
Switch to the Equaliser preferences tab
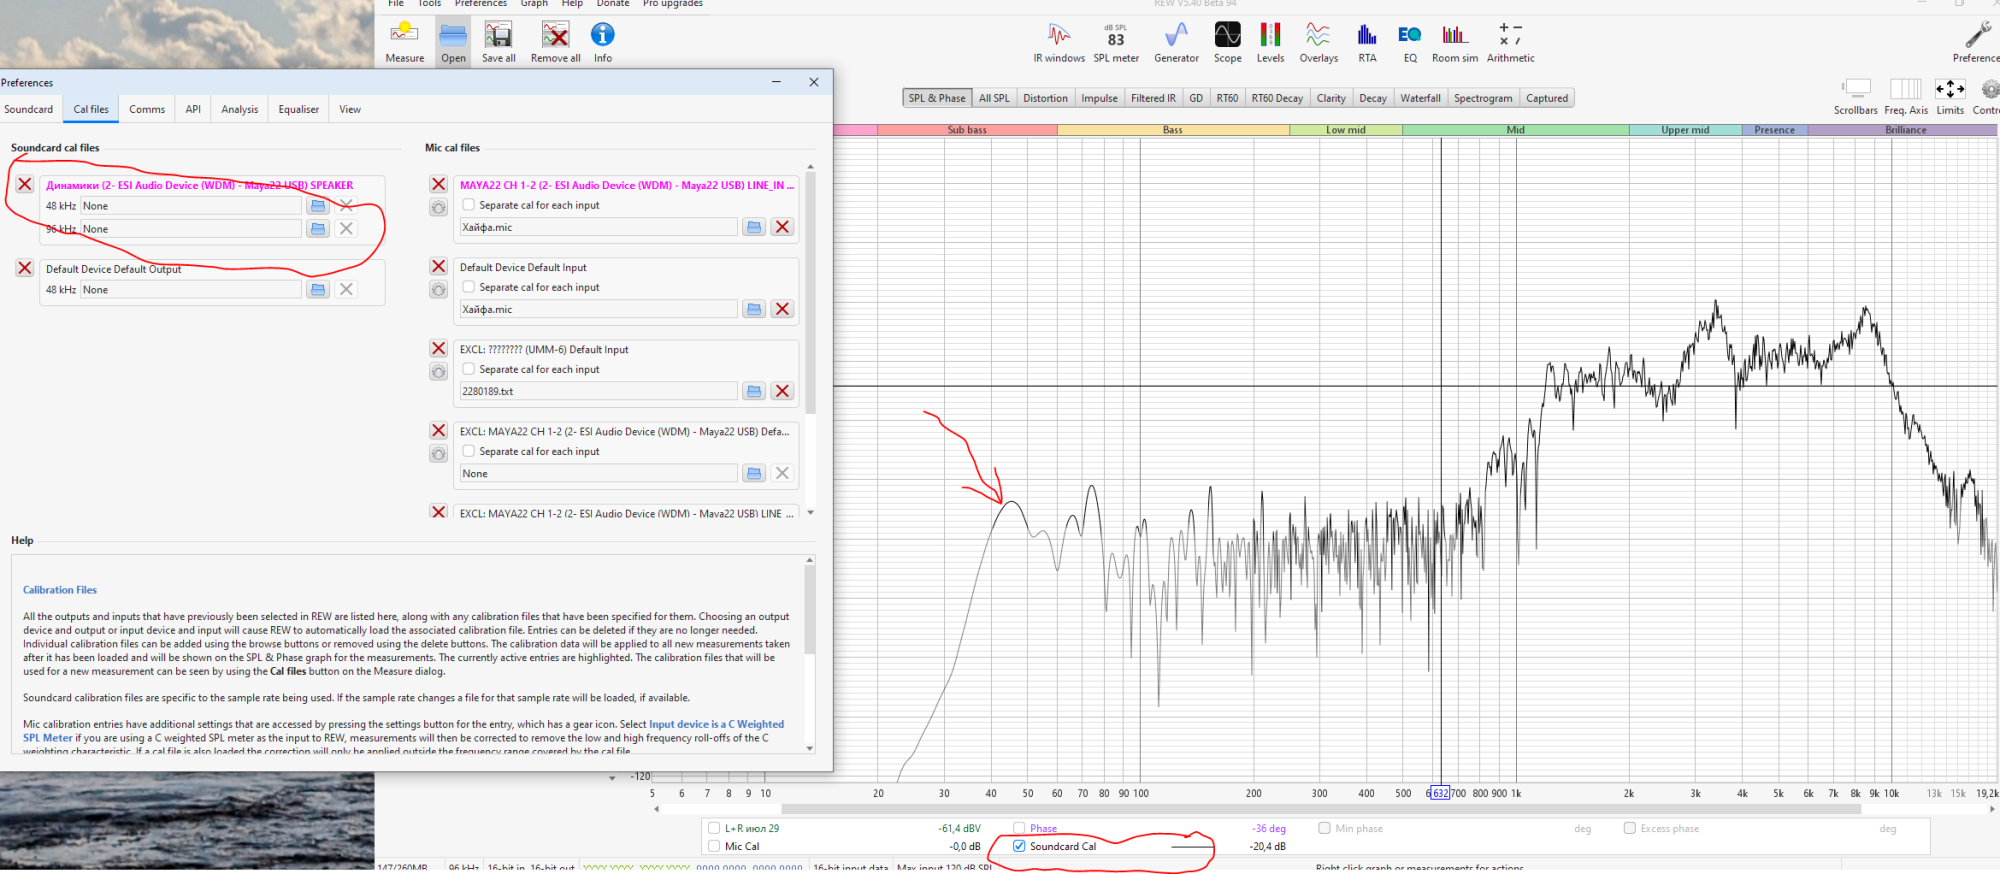(x=298, y=110)
